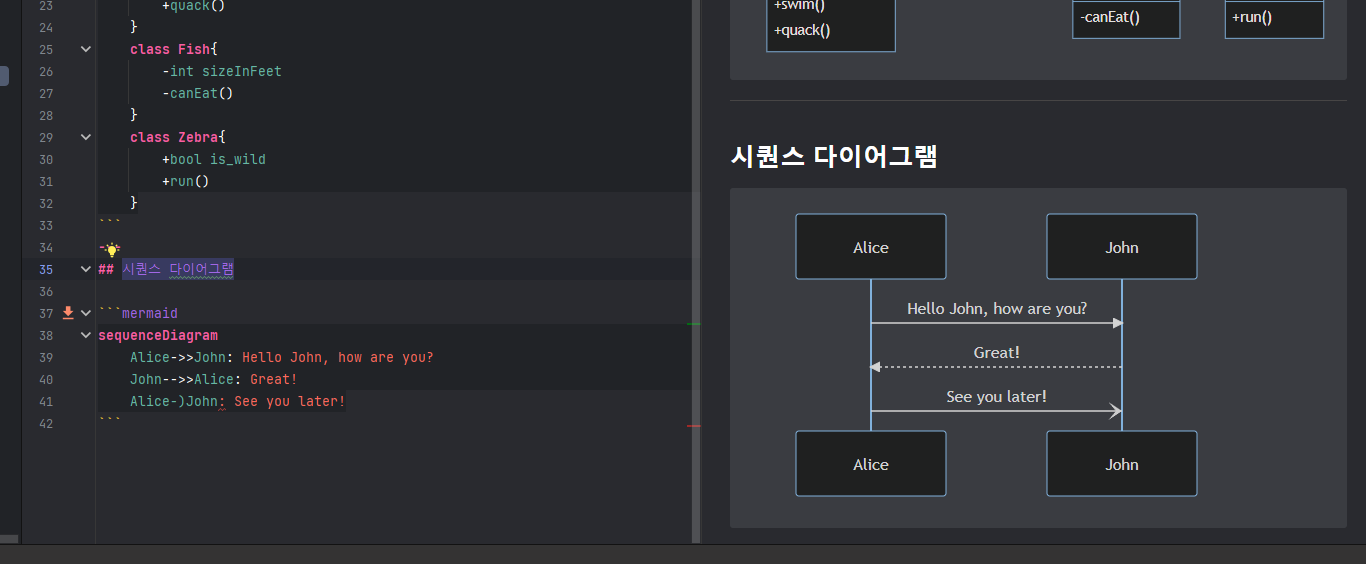Collapse the class Zebra block on line 29
Viewport: 1366px width, 564px height.
pyautogui.click(x=86, y=137)
